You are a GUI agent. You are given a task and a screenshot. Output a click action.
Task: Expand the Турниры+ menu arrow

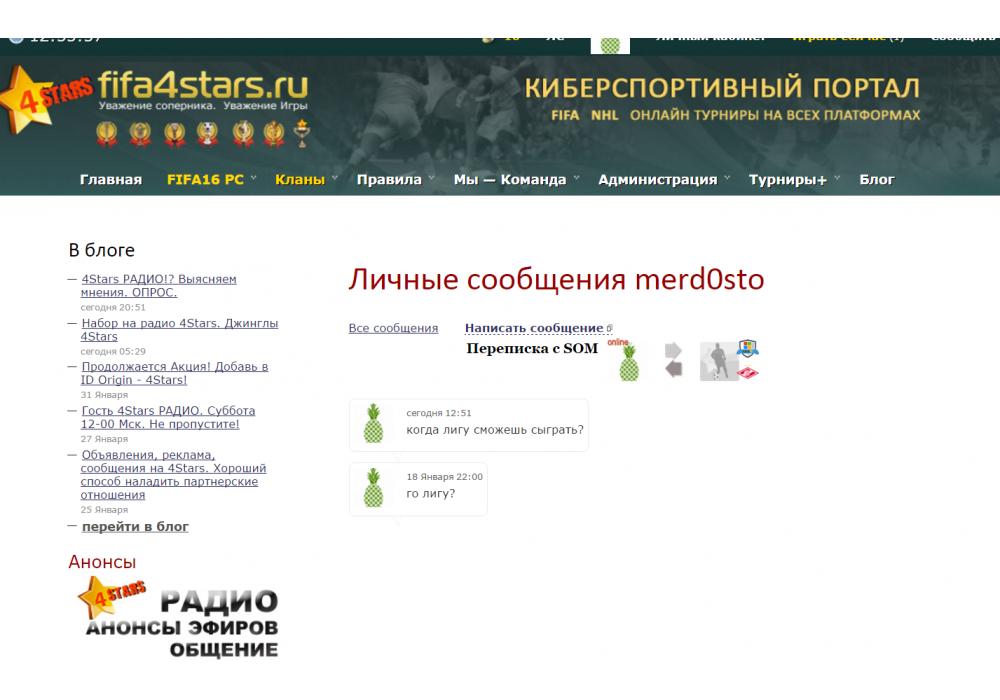coord(837,178)
